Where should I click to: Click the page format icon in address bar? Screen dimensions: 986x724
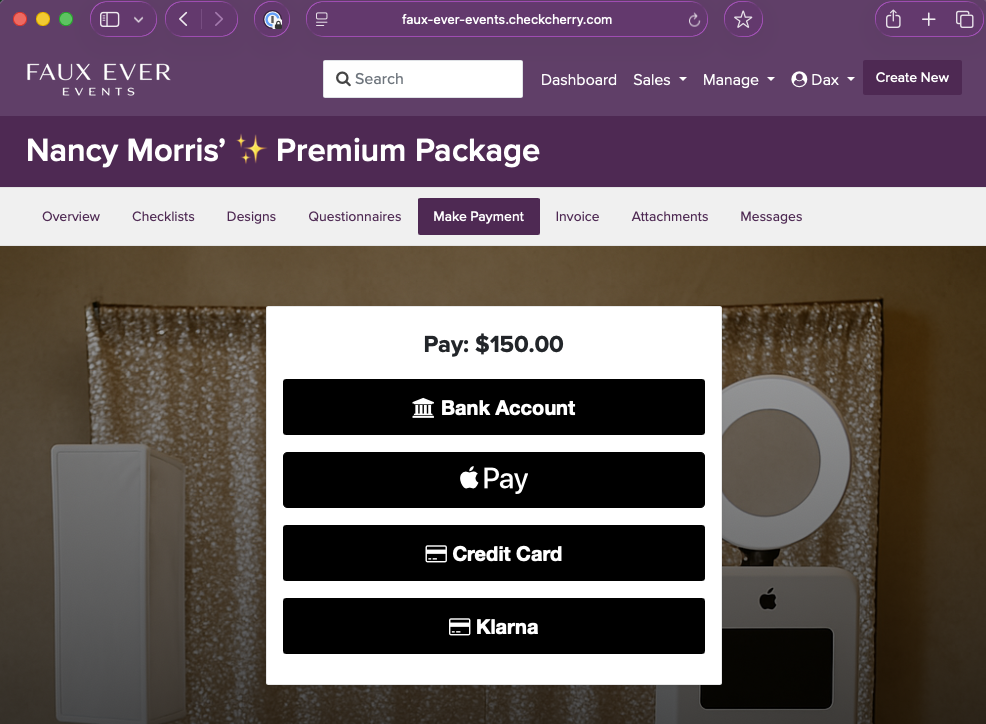321,19
